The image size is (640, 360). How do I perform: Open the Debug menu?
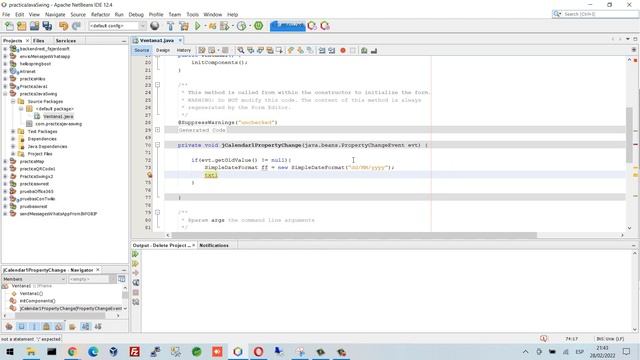(x=136, y=14)
